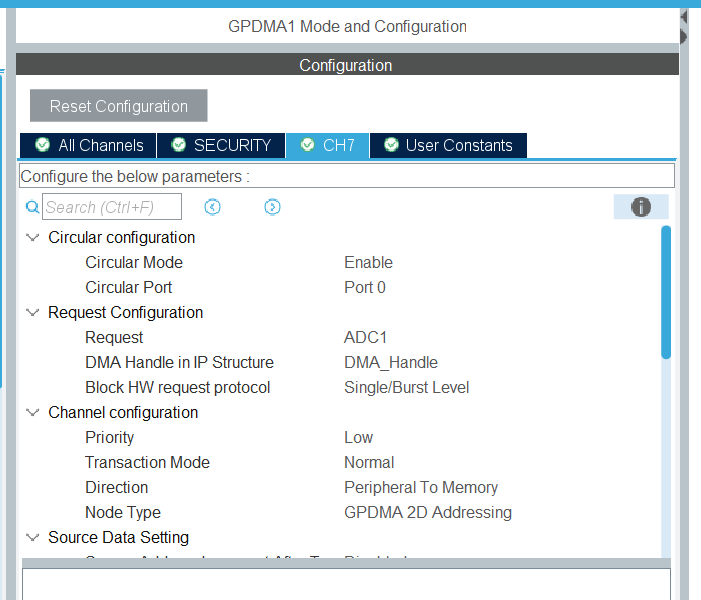Click the Configuration header bar

point(347,65)
